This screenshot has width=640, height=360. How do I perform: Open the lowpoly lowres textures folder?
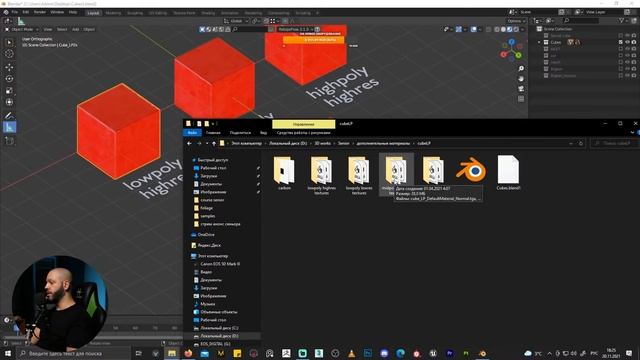[359, 175]
